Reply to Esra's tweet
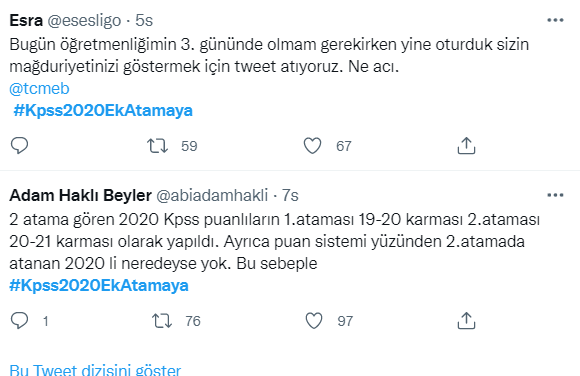 [19, 145]
